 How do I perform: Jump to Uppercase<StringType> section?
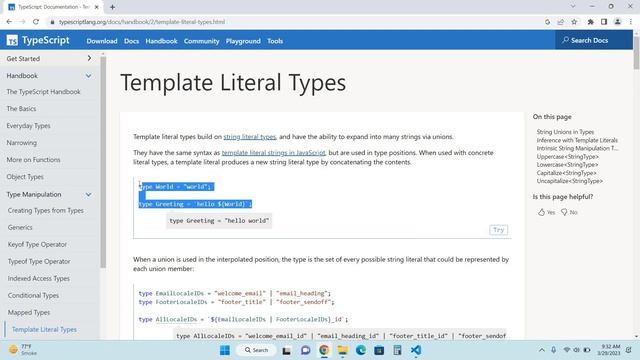click(567, 156)
